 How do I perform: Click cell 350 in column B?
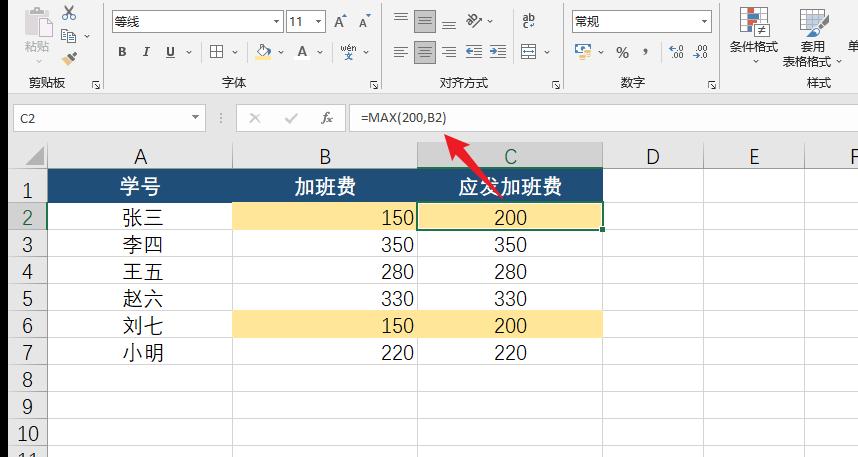325,244
